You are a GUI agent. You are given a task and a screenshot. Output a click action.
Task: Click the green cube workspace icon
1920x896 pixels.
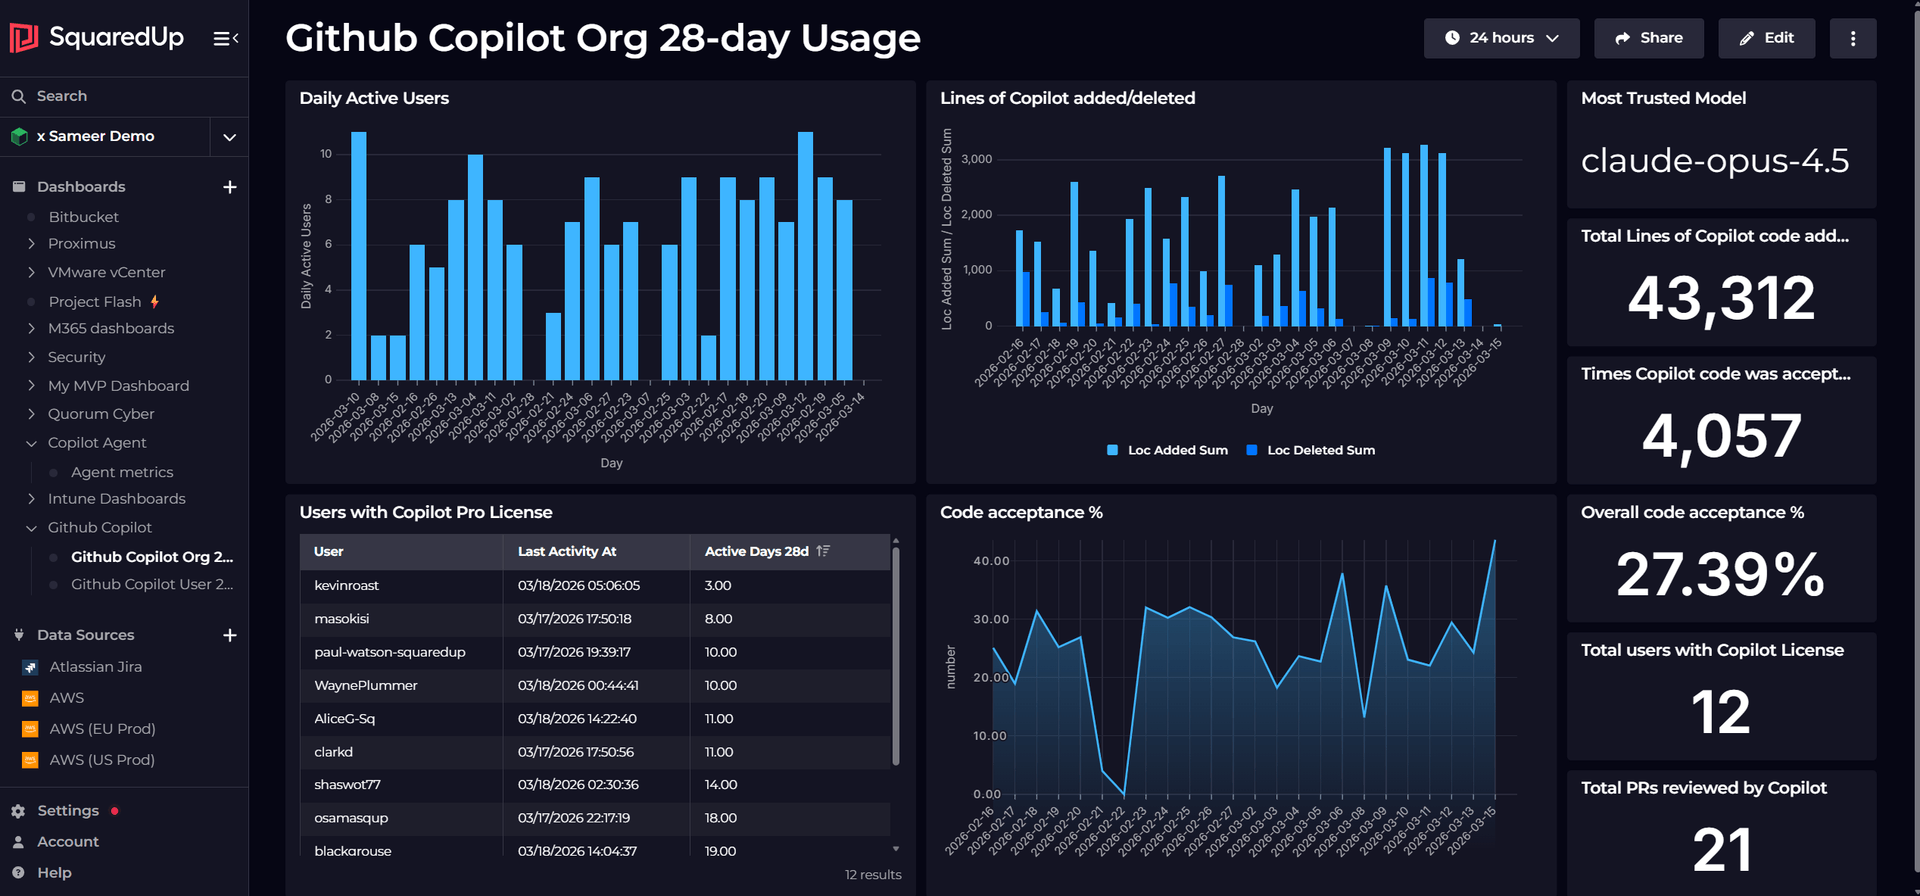point(19,136)
